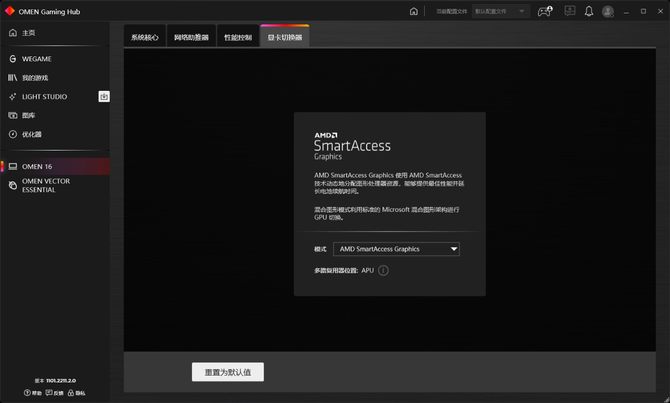Switch to the 系统核心 tab
Viewport: 670px width, 403px height.
click(144, 37)
